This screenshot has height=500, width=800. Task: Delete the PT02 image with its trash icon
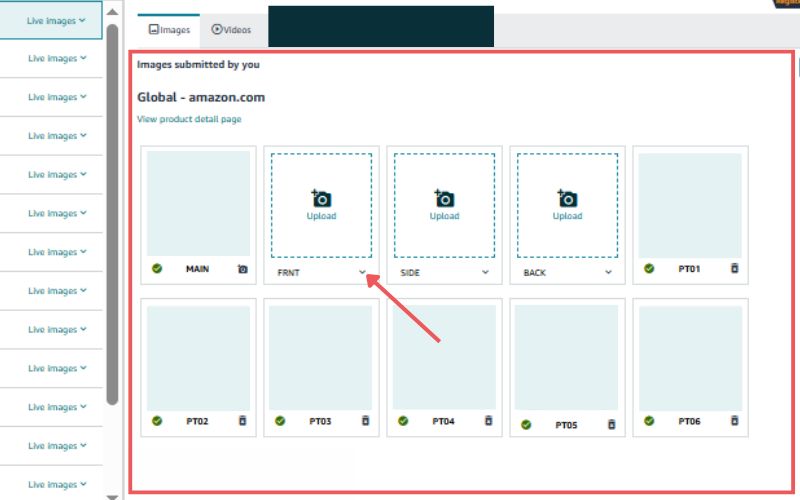[x=242, y=420]
